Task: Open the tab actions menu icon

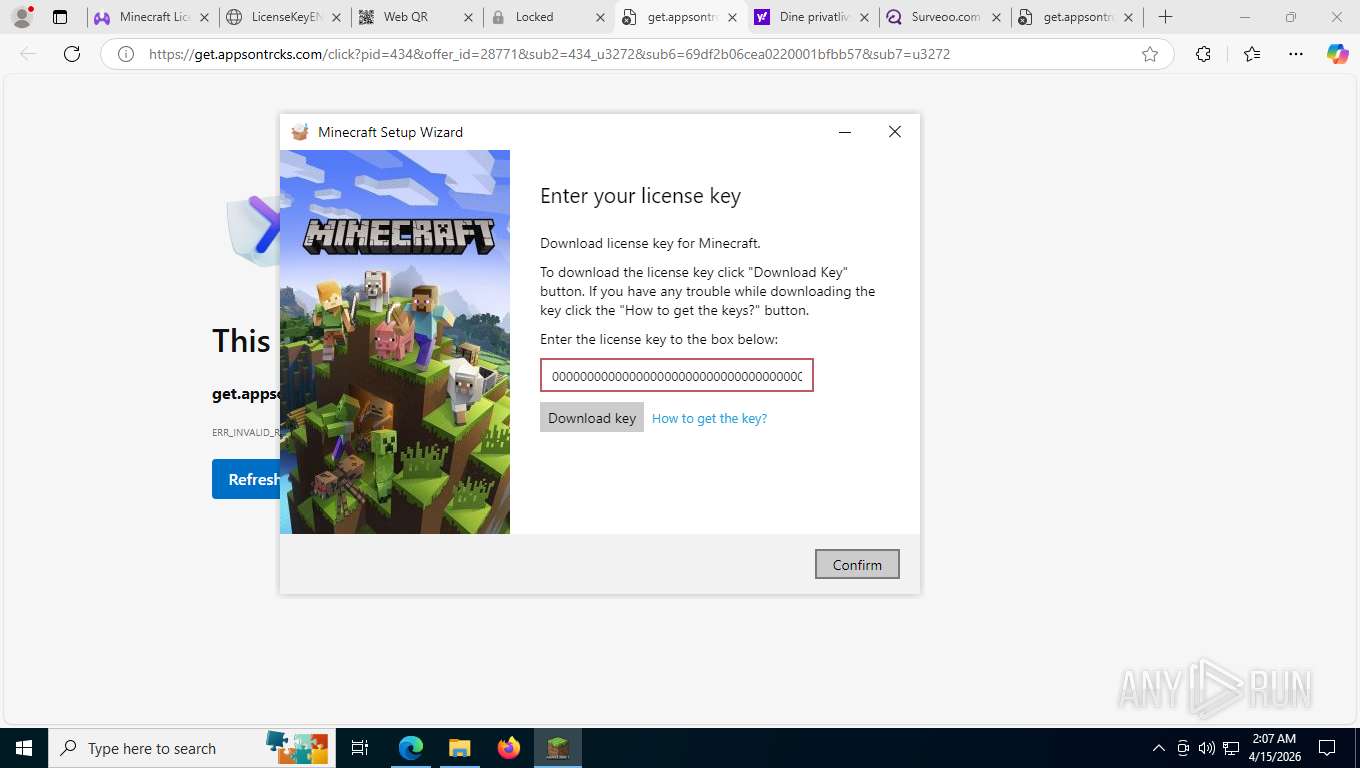Action: [x=60, y=17]
